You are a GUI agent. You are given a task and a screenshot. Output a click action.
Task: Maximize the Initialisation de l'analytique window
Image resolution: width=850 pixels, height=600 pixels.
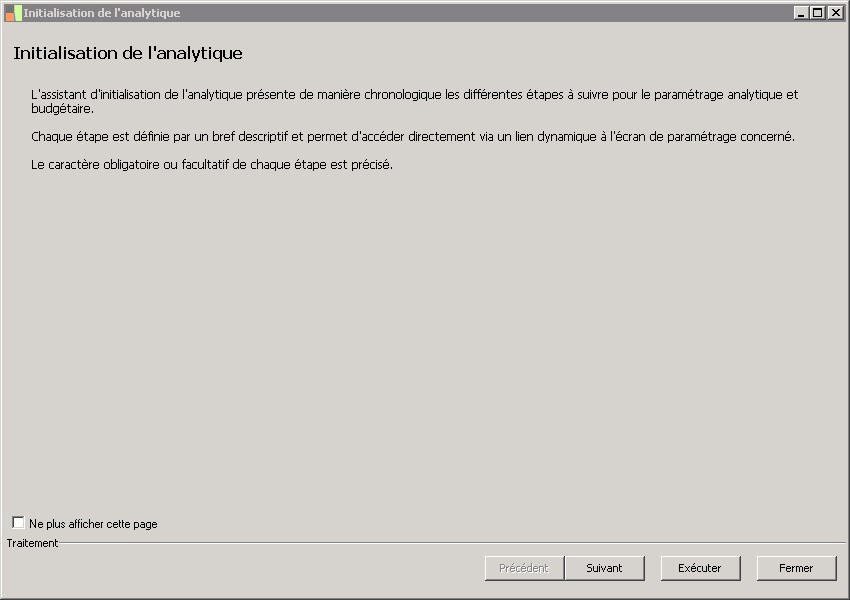(817, 13)
